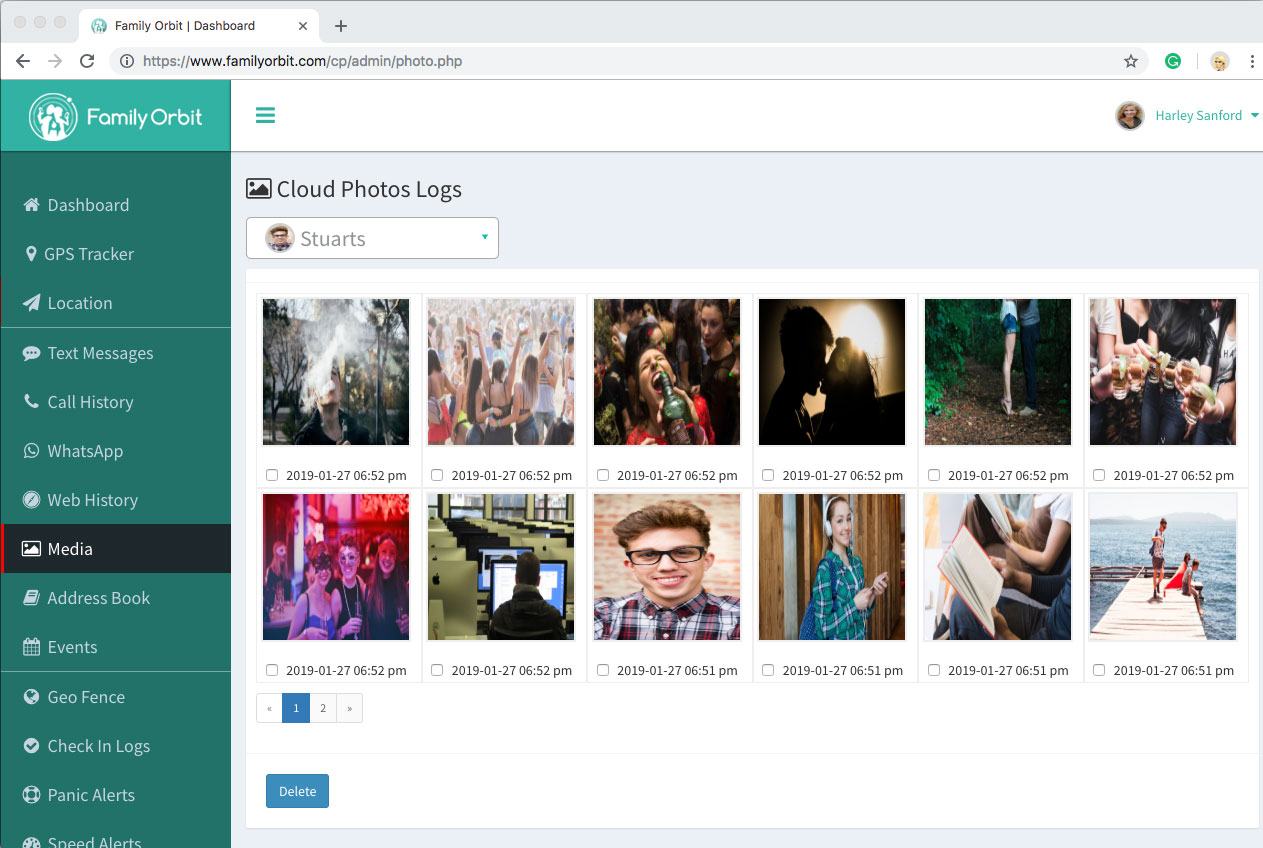Open Location via the paper plane icon
1263x848 pixels.
(32, 303)
